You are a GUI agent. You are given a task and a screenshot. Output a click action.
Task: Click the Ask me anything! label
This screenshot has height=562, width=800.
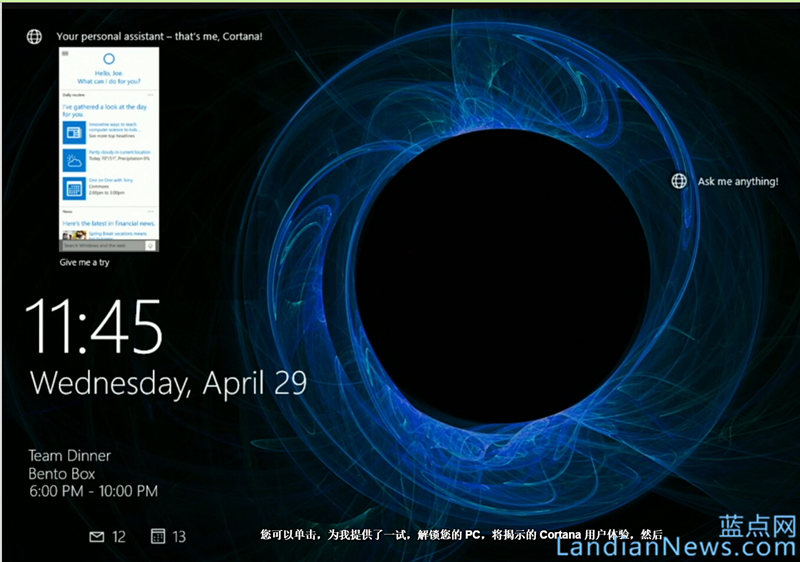[x=738, y=181]
